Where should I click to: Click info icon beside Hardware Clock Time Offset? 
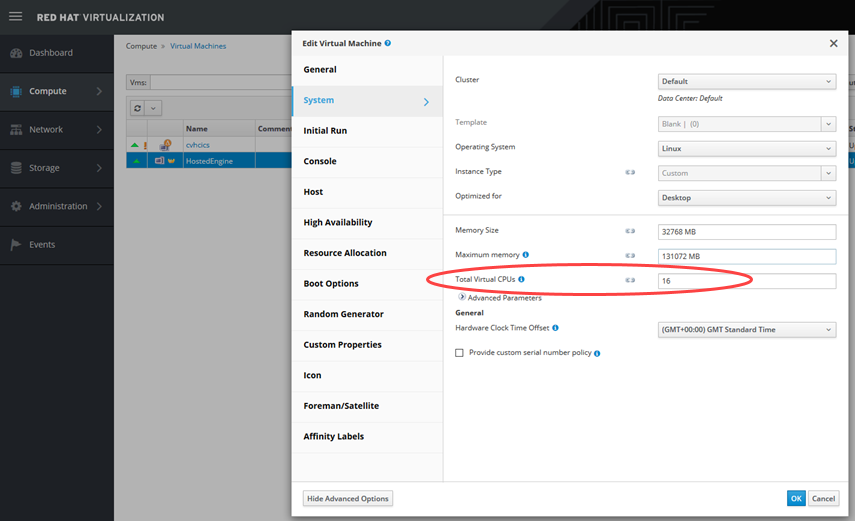(x=555, y=328)
